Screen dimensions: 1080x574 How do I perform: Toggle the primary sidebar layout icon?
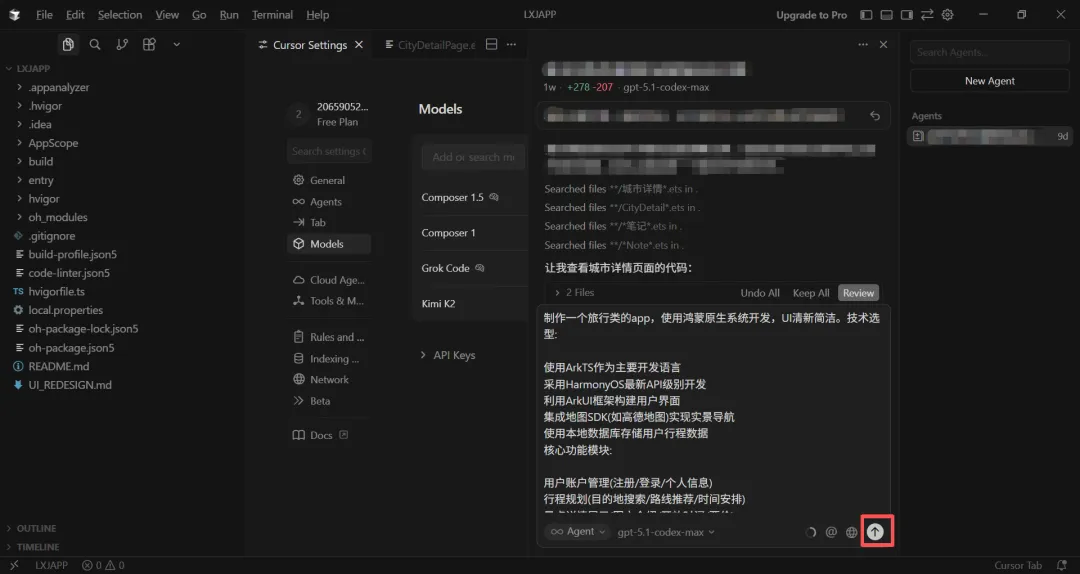[866, 14]
